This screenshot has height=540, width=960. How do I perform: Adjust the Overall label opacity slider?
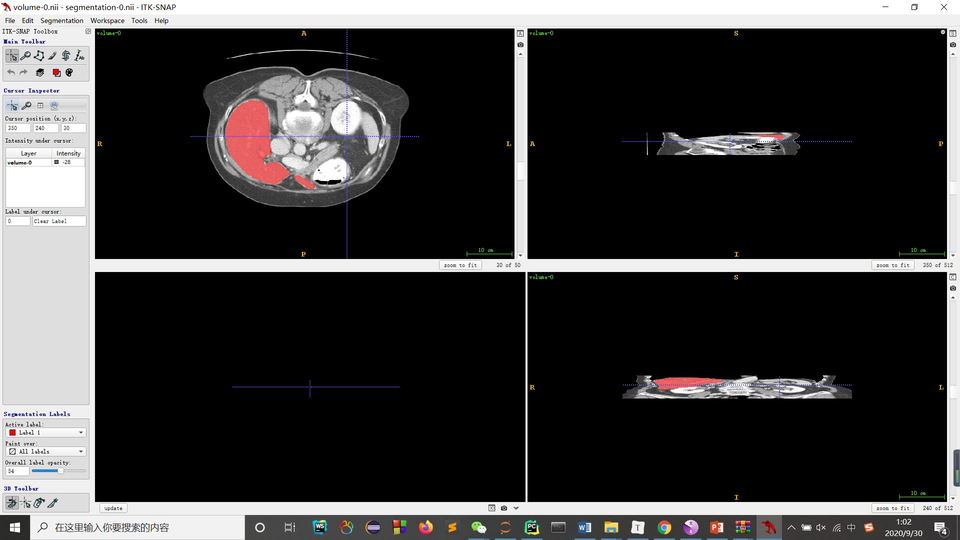coord(58,470)
